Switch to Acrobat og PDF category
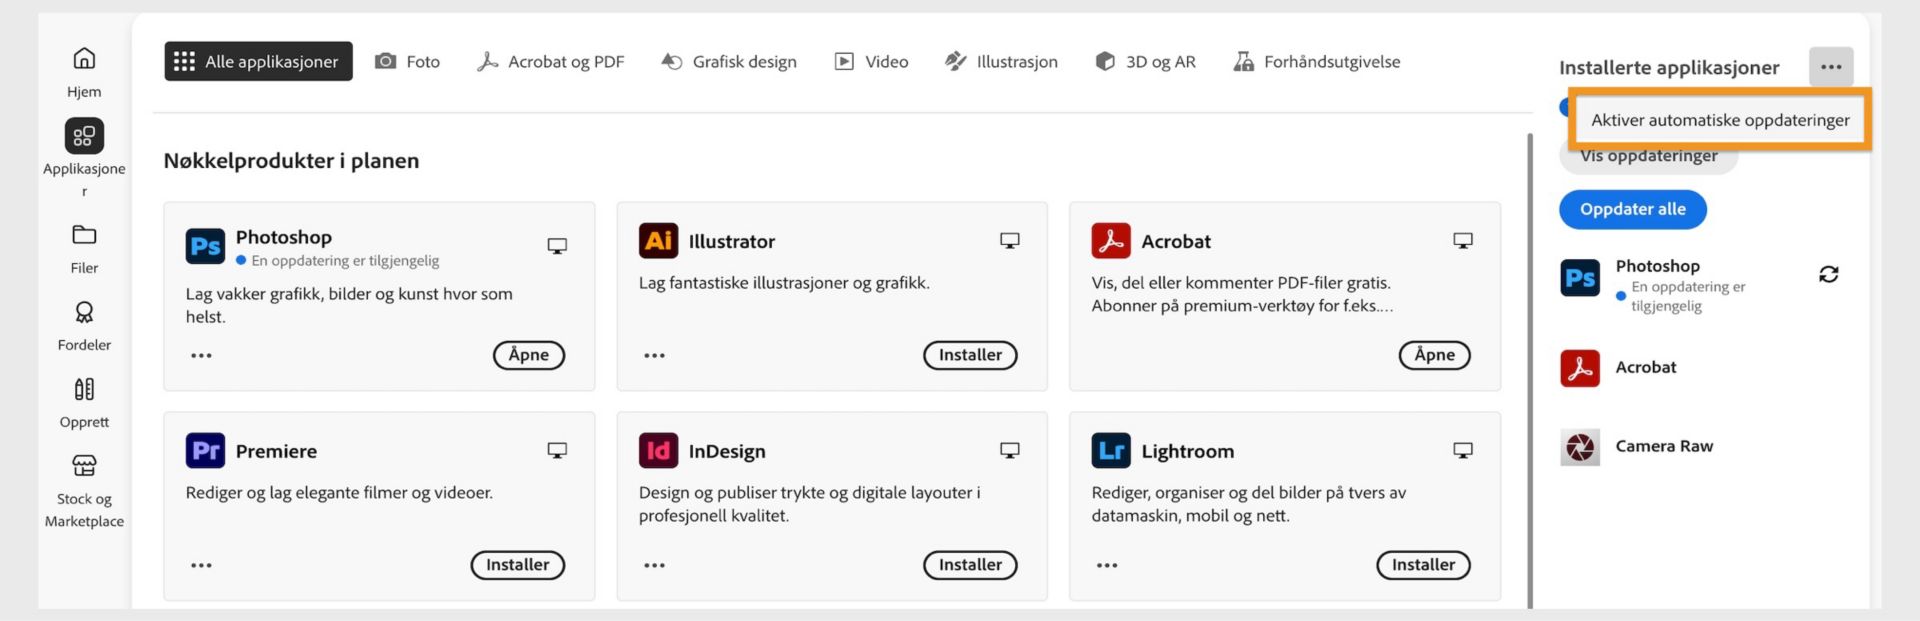This screenshot has width=1920, height=621. pos(550,61)
